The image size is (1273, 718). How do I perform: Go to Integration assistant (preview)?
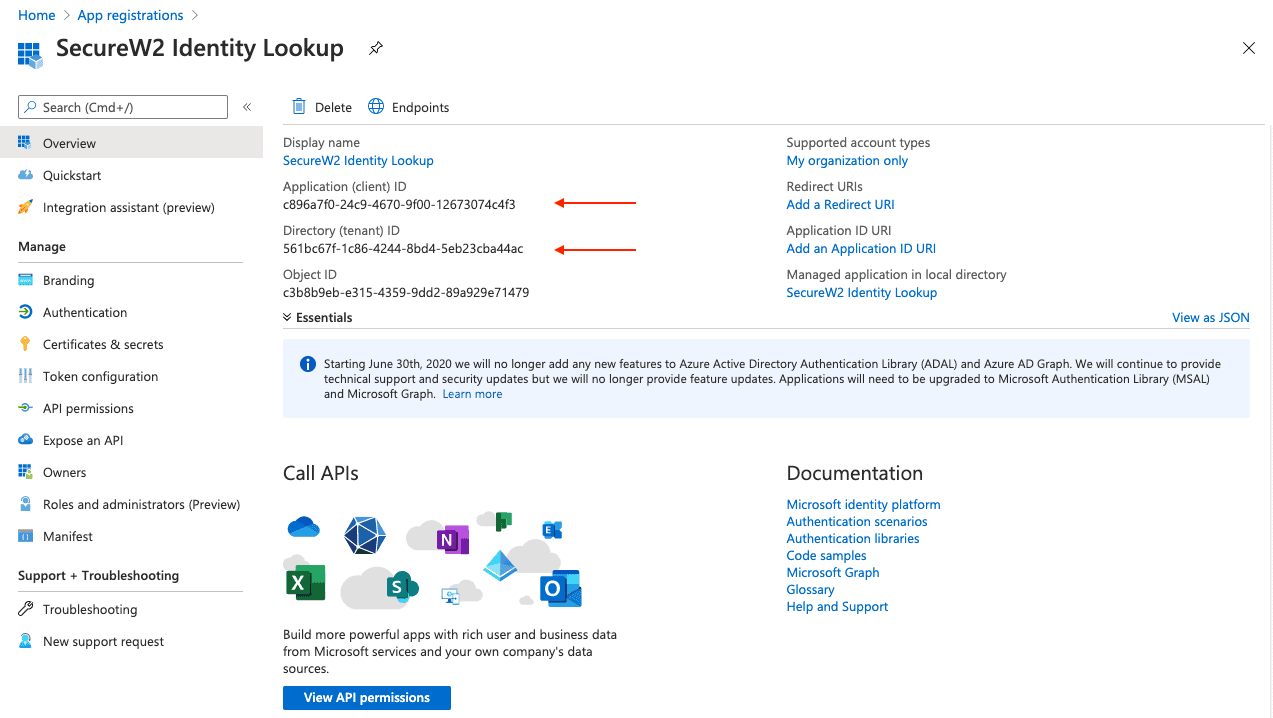pos(131,207)
